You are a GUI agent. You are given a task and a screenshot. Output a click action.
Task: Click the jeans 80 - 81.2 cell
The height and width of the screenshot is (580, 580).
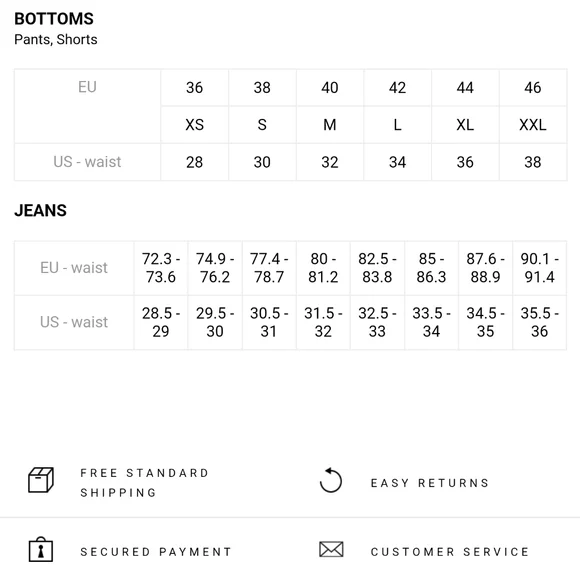[x=323, y=268]
